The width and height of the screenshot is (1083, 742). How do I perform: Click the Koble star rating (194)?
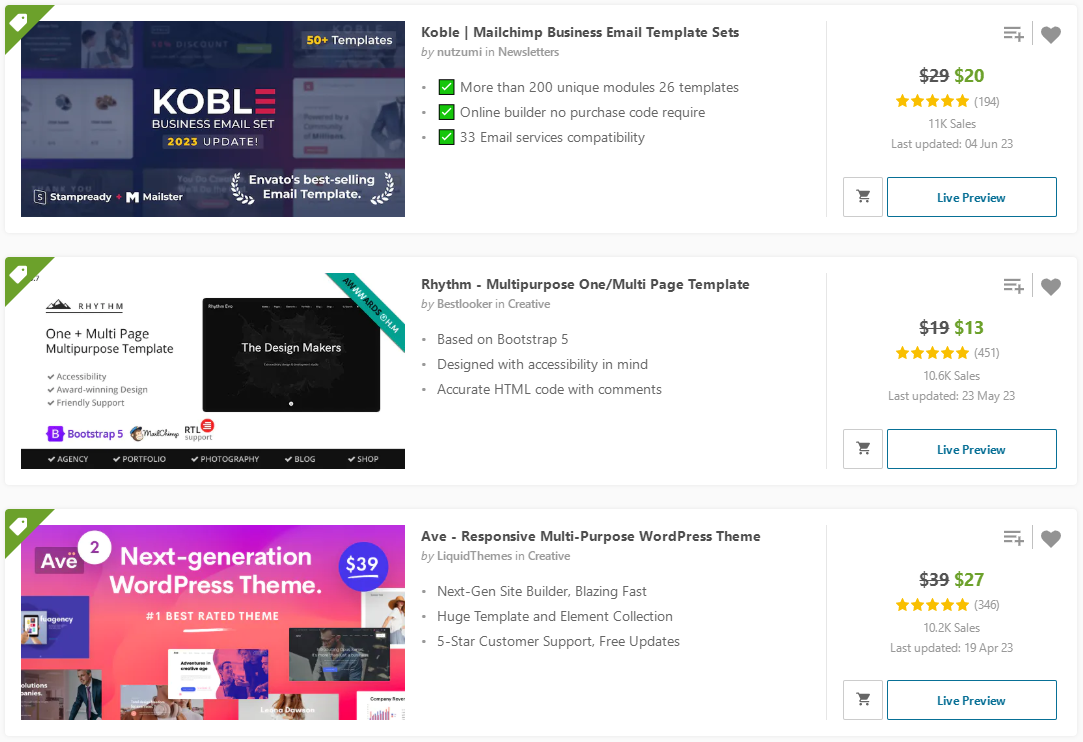[x=948, y=102]
